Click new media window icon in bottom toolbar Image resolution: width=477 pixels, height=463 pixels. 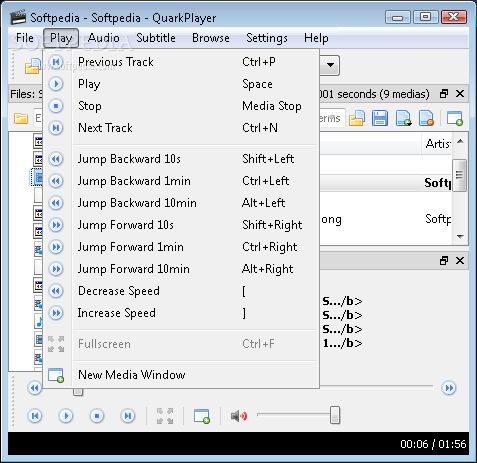point(202,416)
